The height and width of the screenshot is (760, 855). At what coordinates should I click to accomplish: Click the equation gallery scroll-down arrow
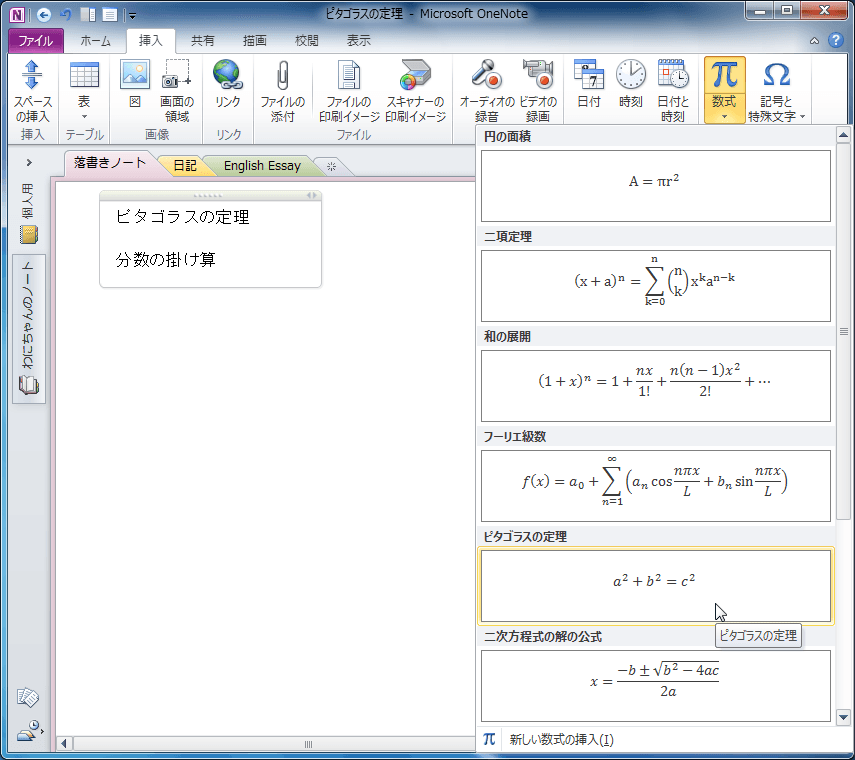point(843,717)
